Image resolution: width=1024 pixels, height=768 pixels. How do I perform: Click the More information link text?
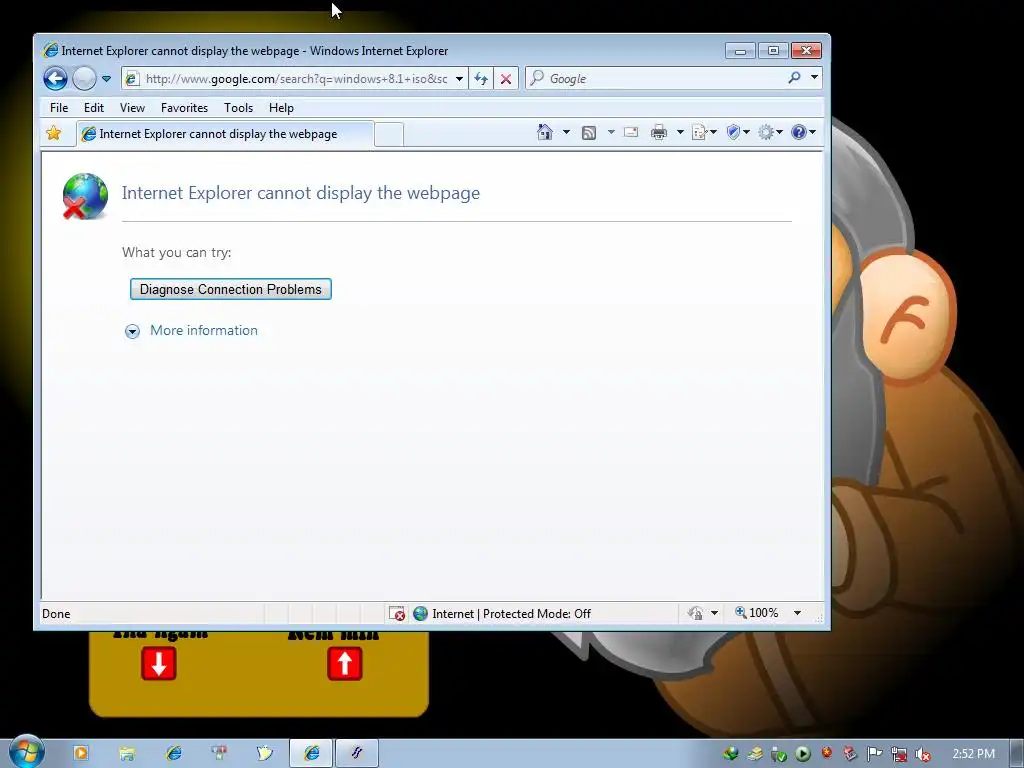(204, 330)
